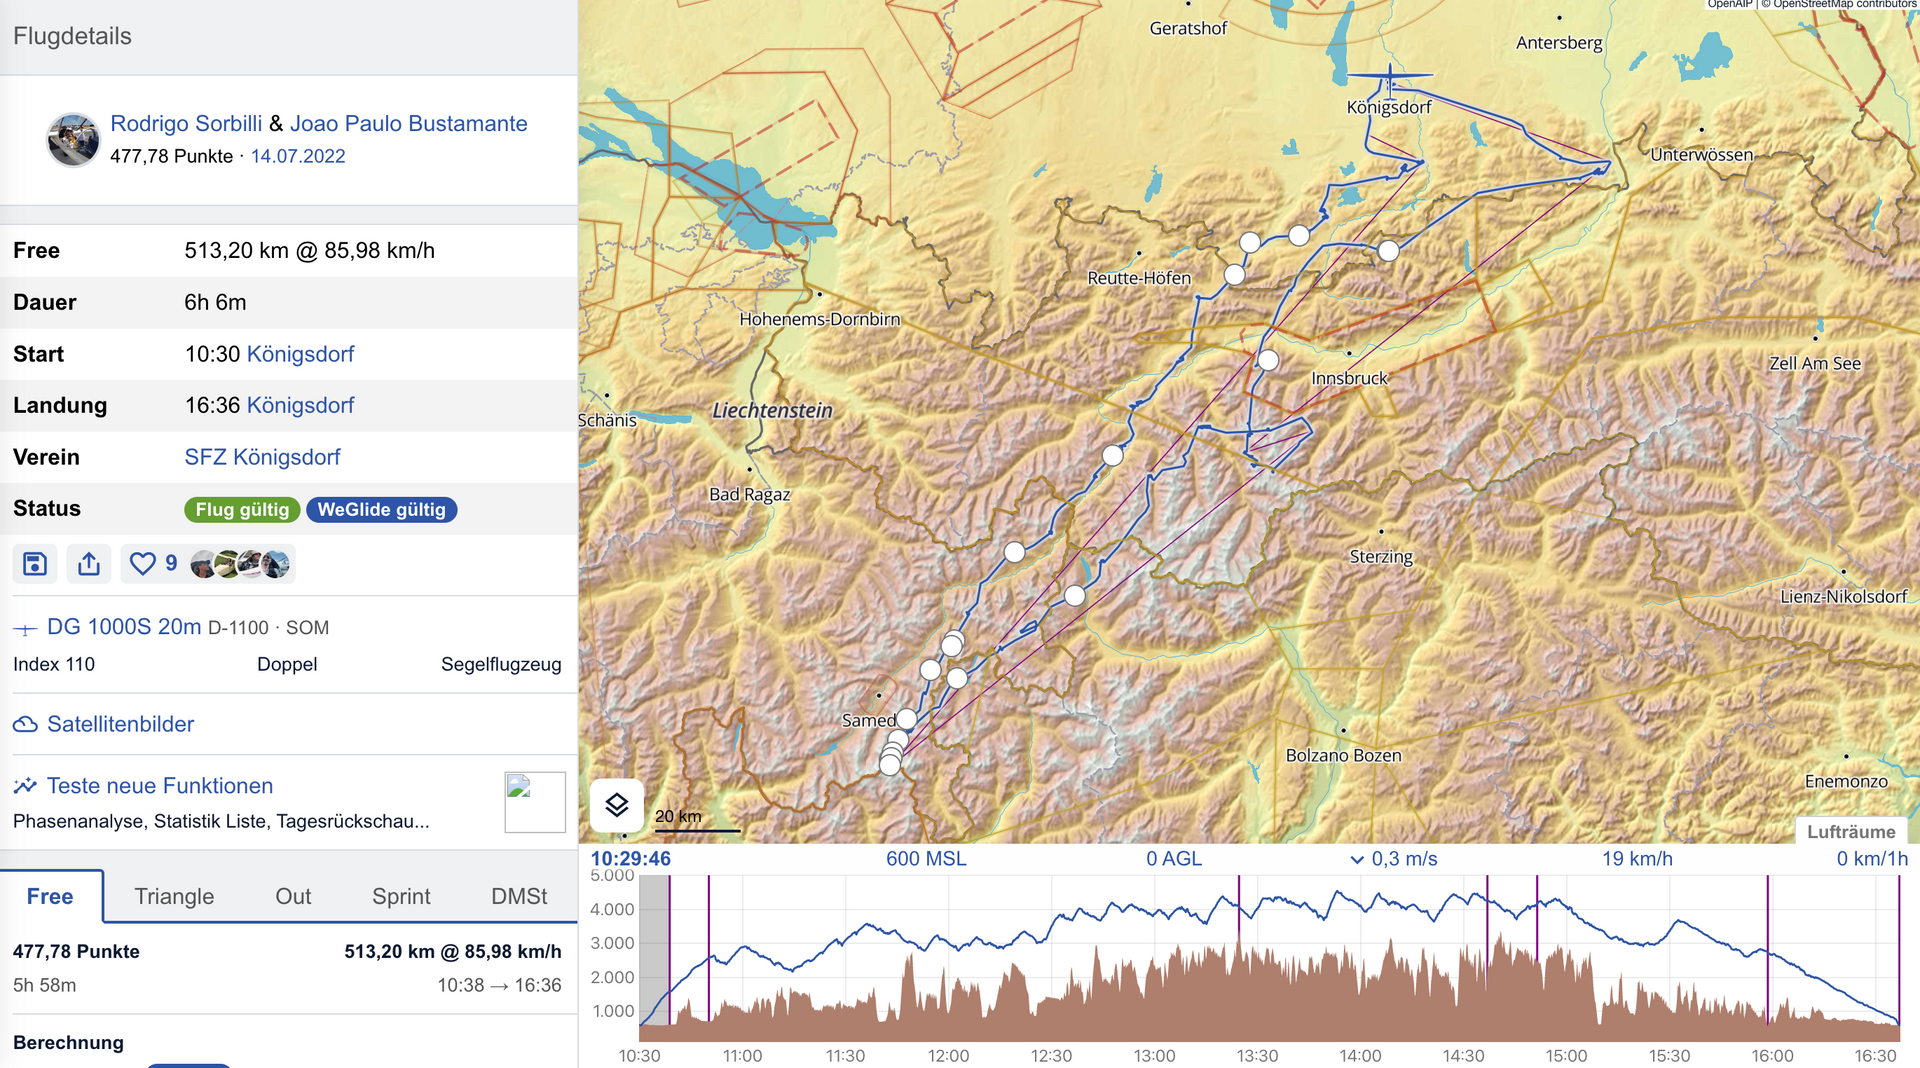The width and height of the screenshot is (1920, 1068).
Task: Open the Landung airfield Königsdorf link
Action: point(300,405)
